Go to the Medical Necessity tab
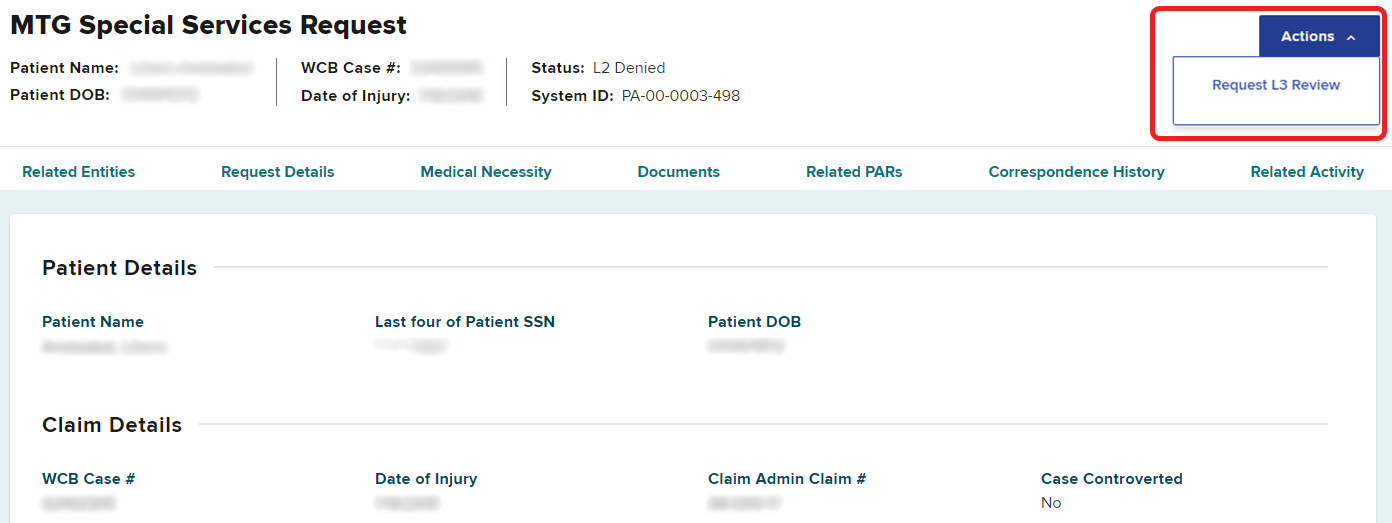The image size is (1392, 523). (x=485, y=172)
